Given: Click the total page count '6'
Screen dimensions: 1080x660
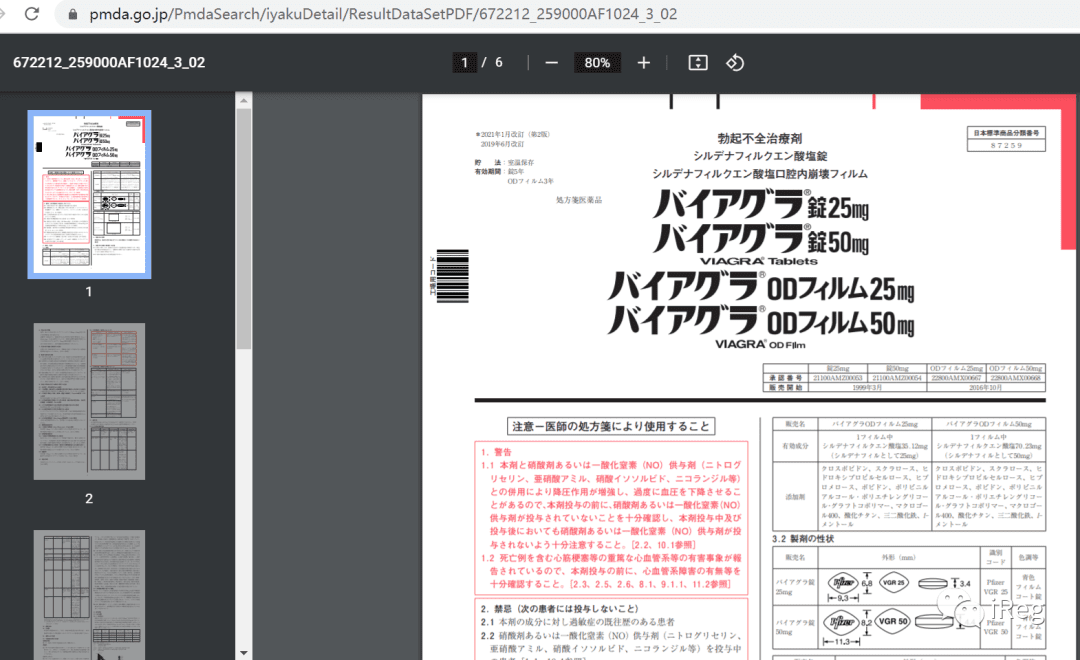Looking at the screenshot, I should point(499,63).
